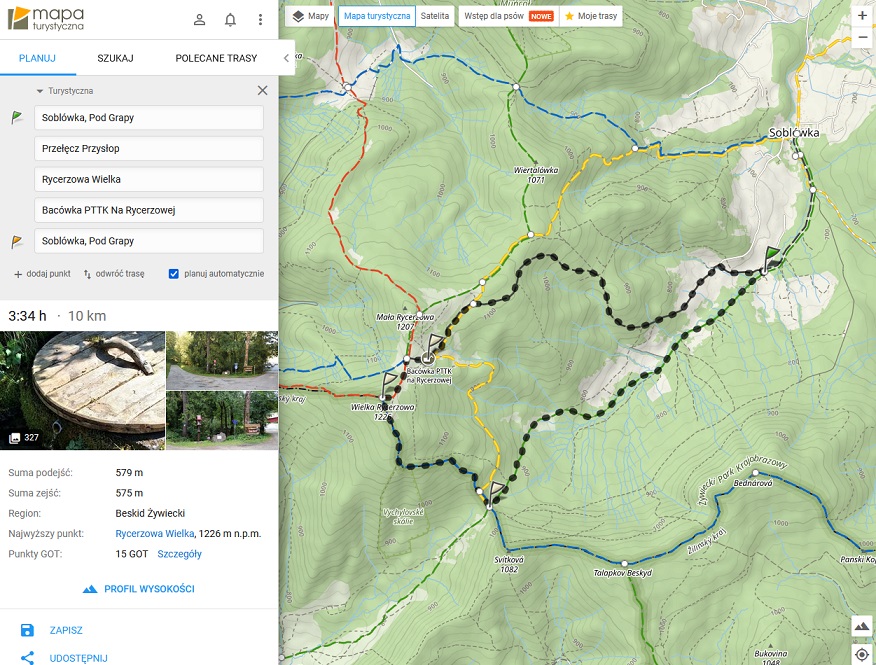Enable the 'Wstęp dla psów' layer
The image size is (876, 665).
coord(508,16)
